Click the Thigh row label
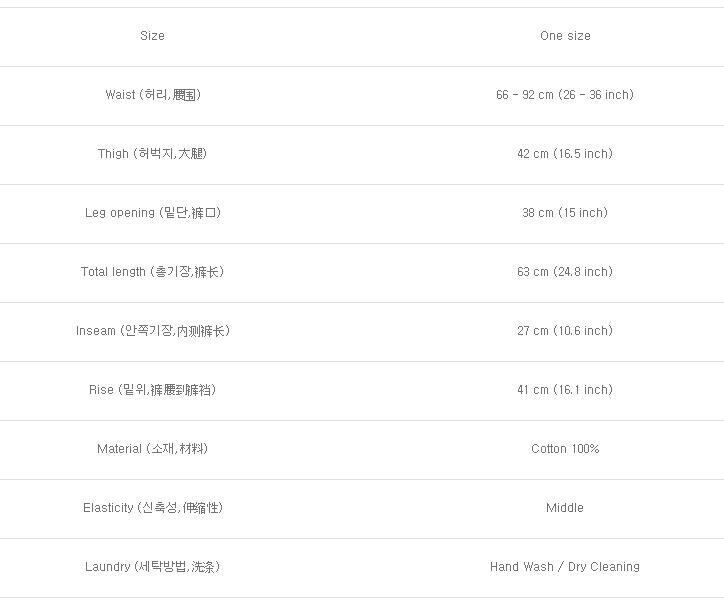The width and height of the screenshot is (724, 606). point(152,154)
